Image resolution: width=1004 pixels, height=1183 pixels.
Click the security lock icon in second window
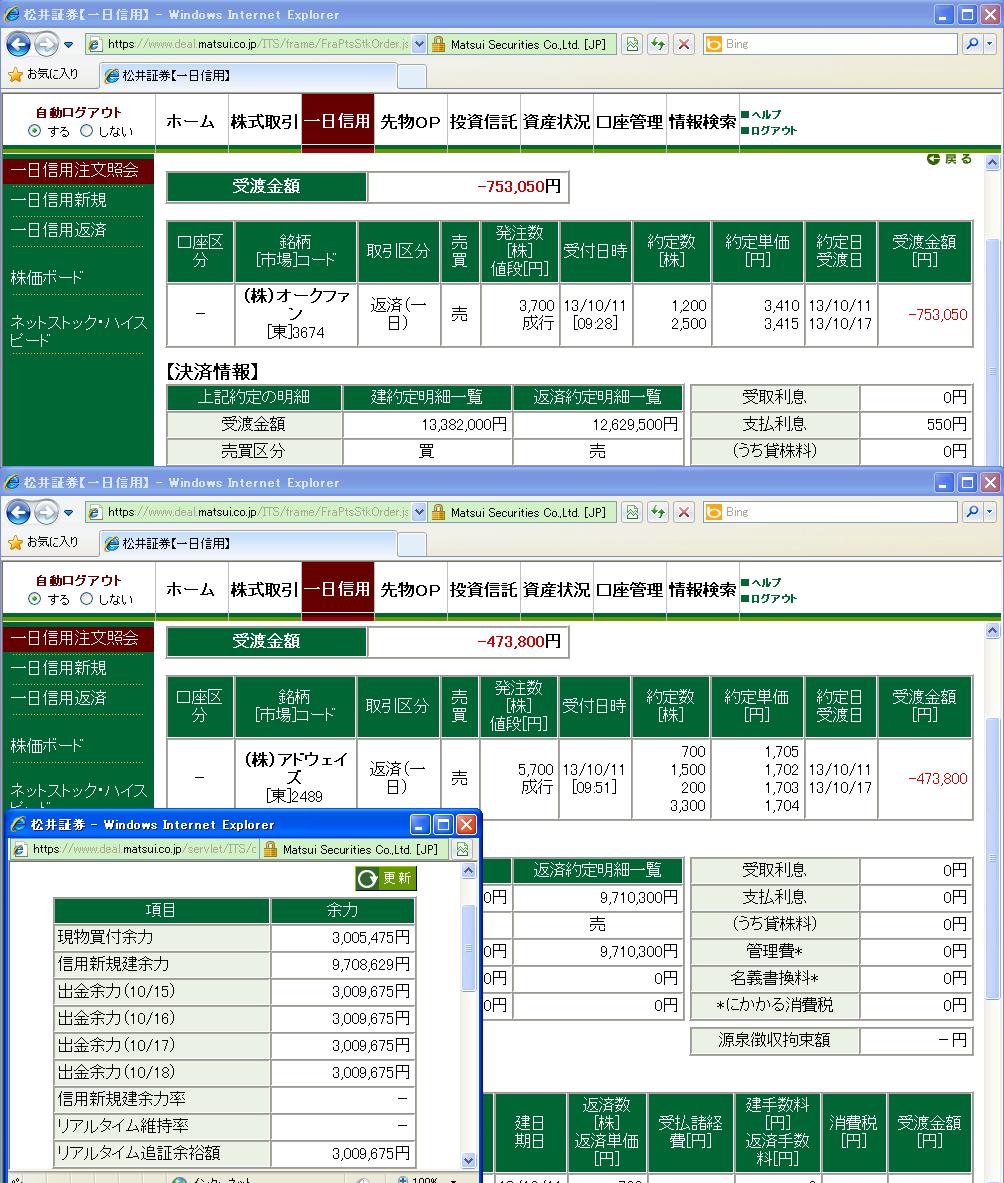pyautogui.click(x=438, y=512)
